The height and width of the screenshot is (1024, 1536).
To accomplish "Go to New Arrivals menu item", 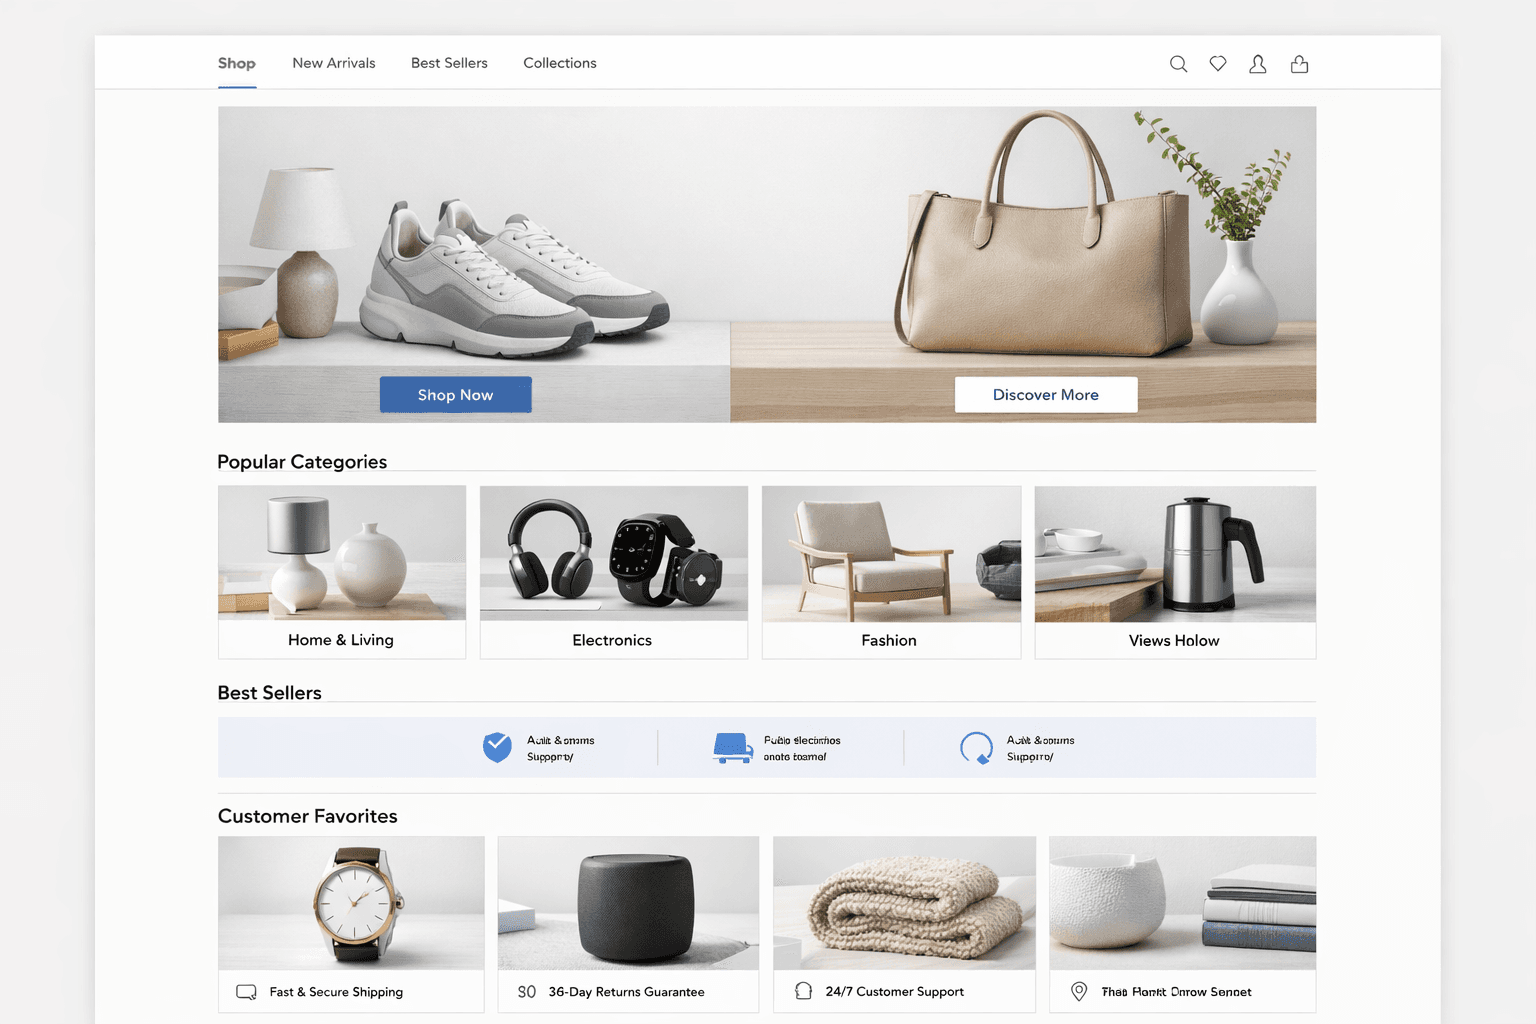I will tap(334, 63).
